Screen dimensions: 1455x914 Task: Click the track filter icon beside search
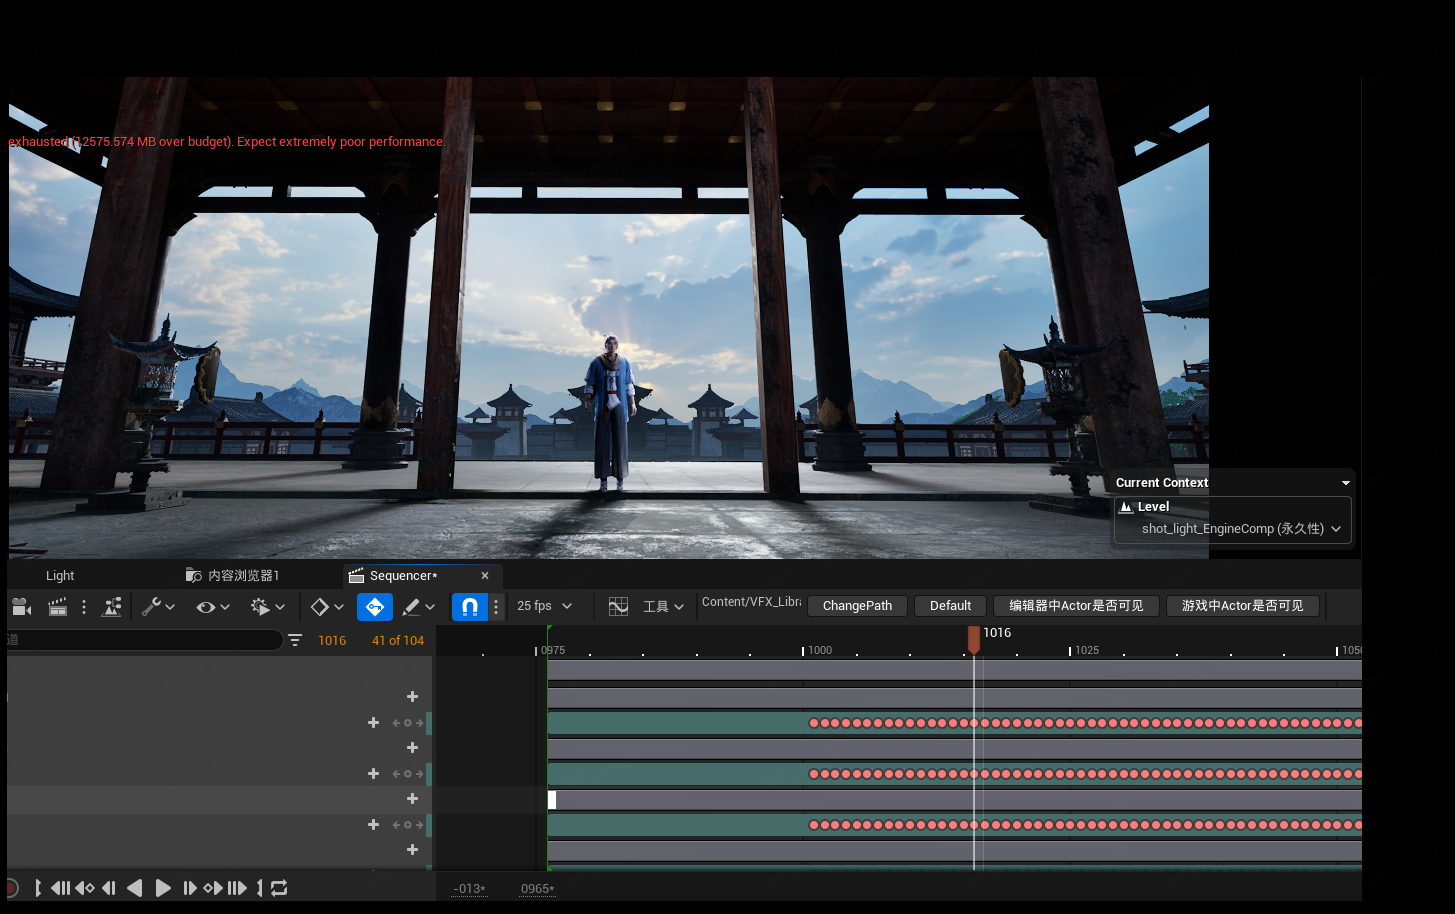point(295,640)
